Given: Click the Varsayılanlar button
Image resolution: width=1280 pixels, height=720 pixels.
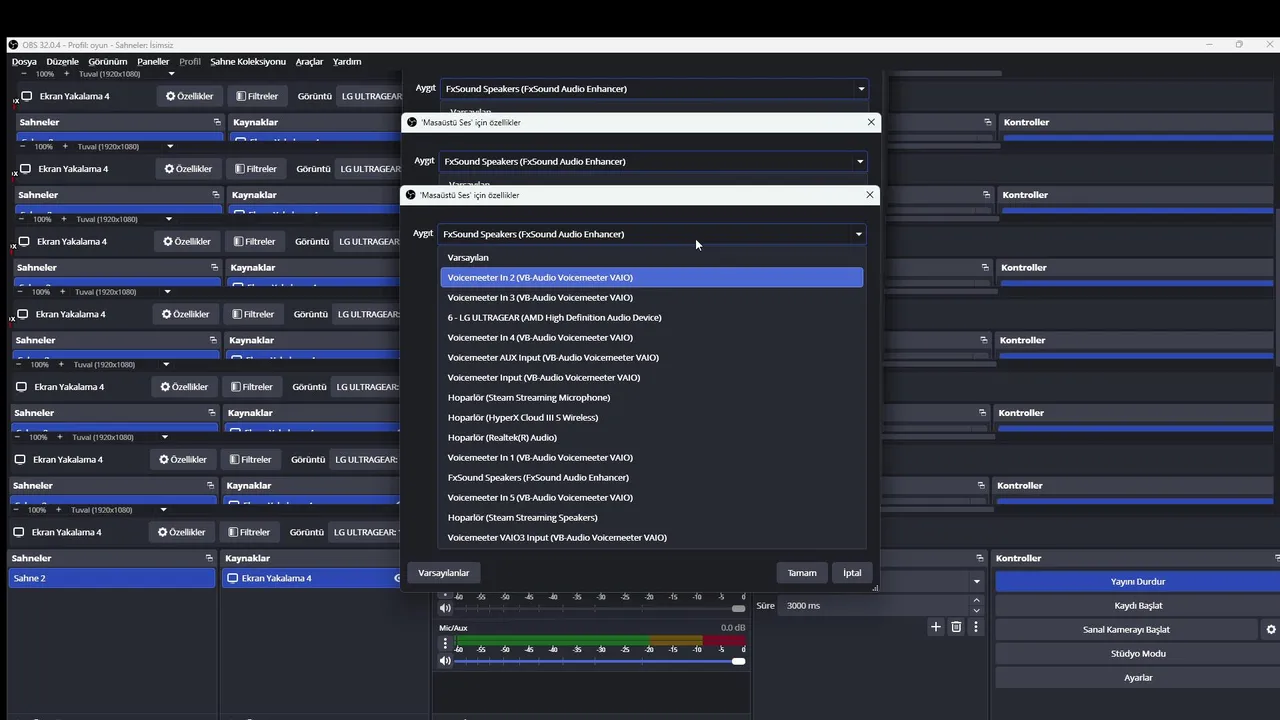Looking at the screenshot, I should (443, 573).
